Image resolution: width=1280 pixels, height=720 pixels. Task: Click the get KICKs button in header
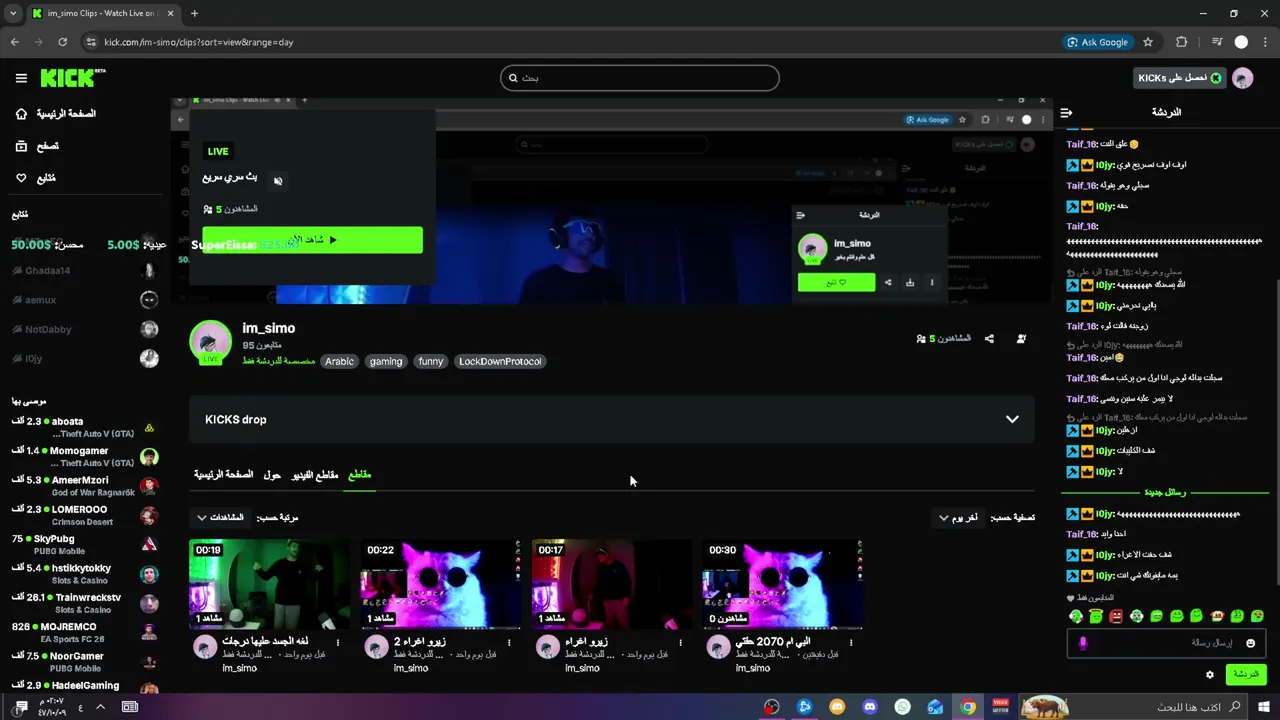click(x=1180, y=78)
